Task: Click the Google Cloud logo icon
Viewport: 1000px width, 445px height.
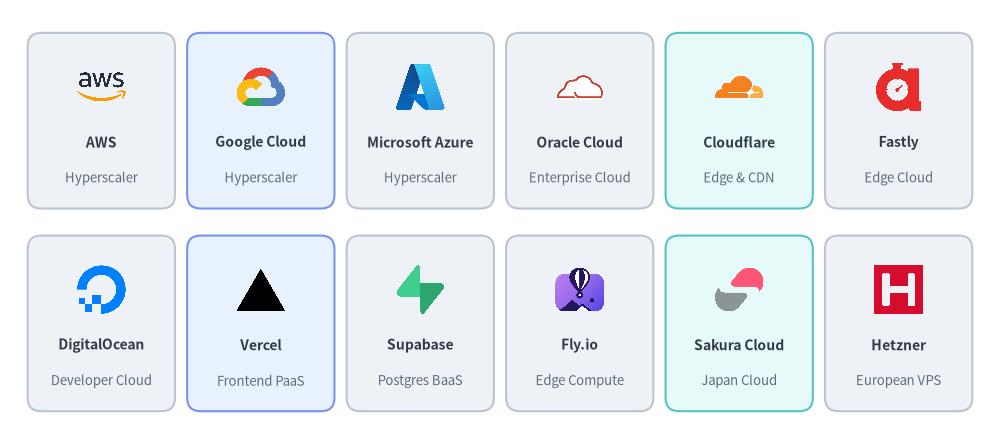Action: click(261, 87)
